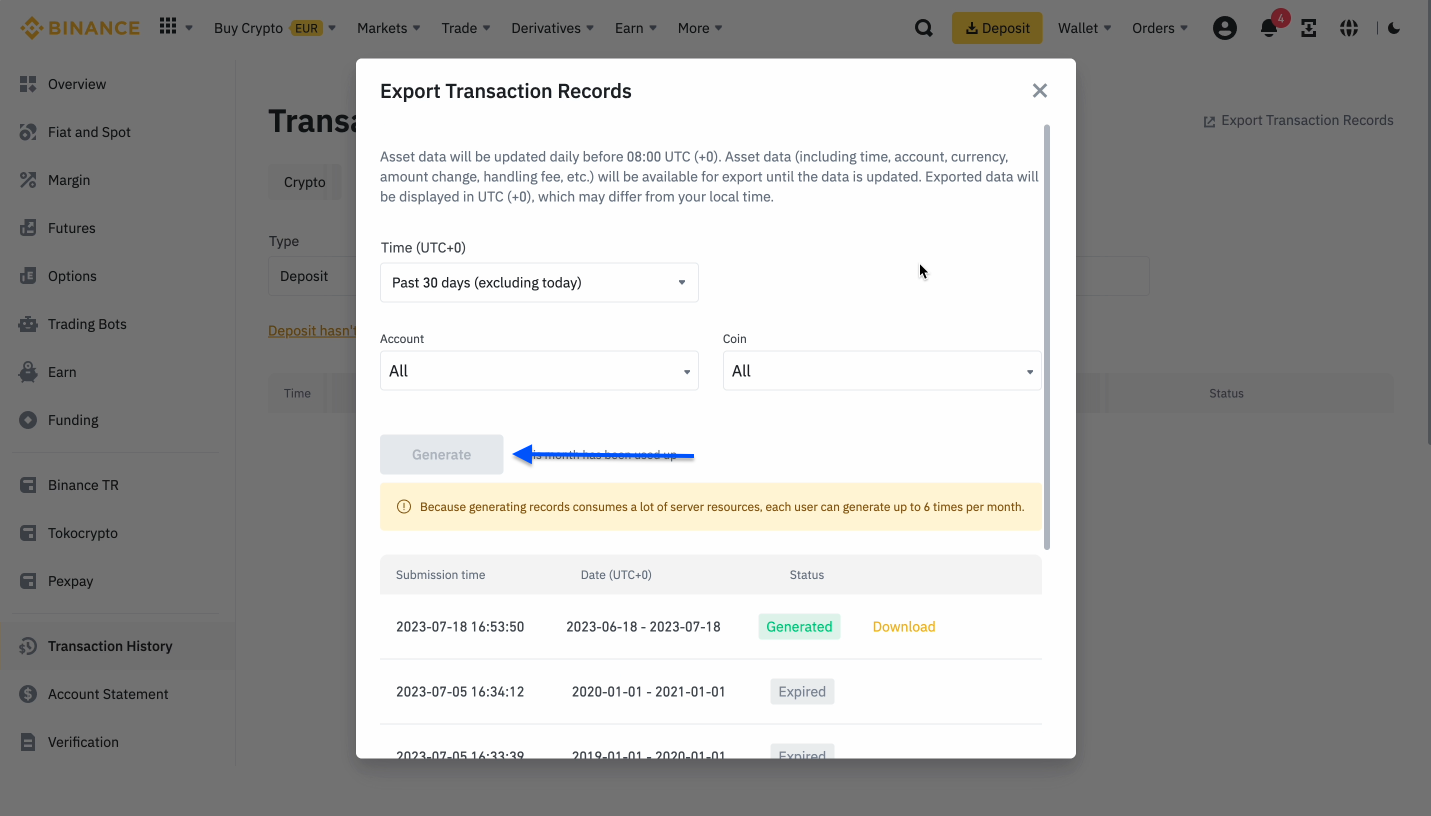This screenshot has height=816, width=1431.
Task: Click the Transaction History clock icon
Action: 28,646
